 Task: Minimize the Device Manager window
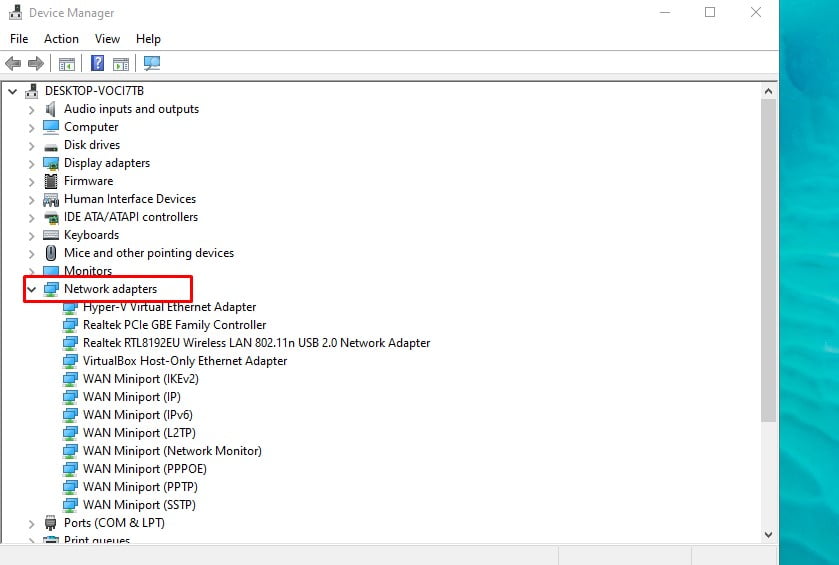(x=665, y=12)
